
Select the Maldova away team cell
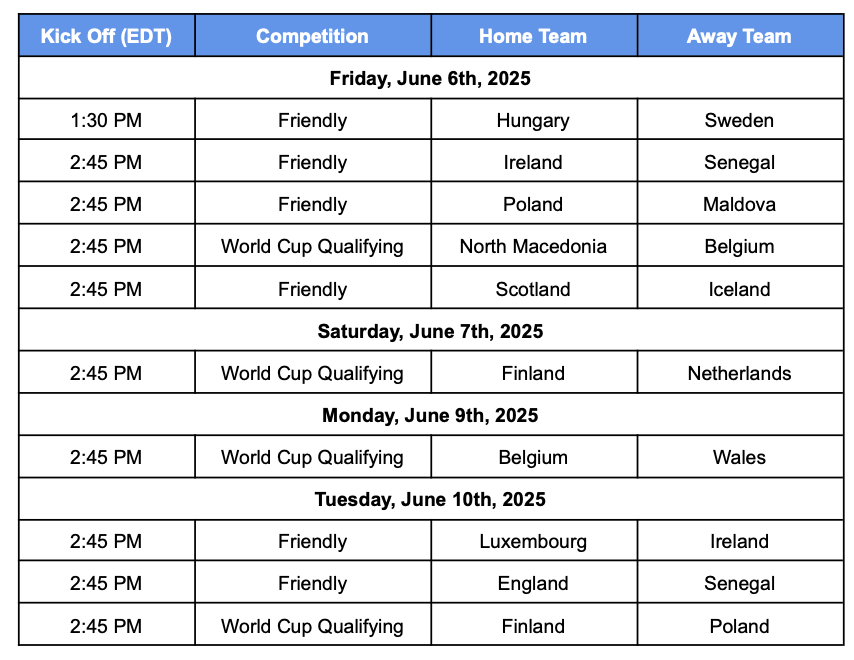pyautogui.click(x=740, y=204)
